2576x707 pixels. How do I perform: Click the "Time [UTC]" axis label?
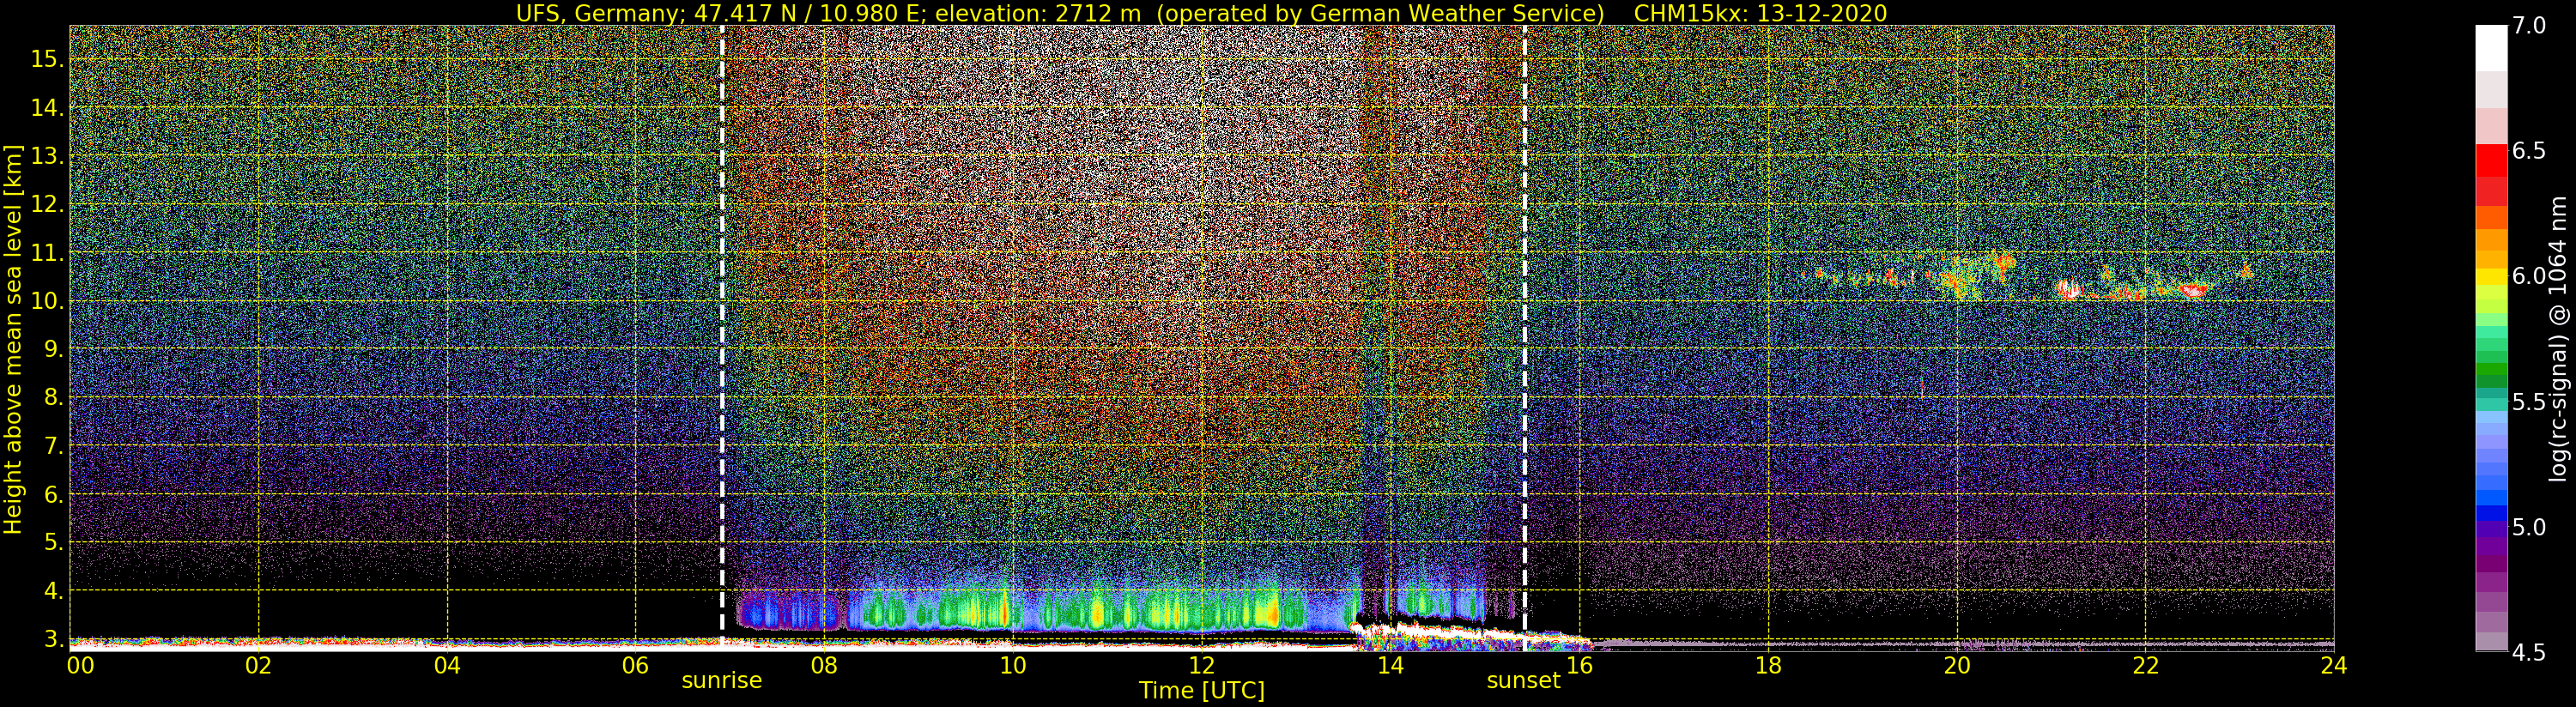tap(1201, 691)
